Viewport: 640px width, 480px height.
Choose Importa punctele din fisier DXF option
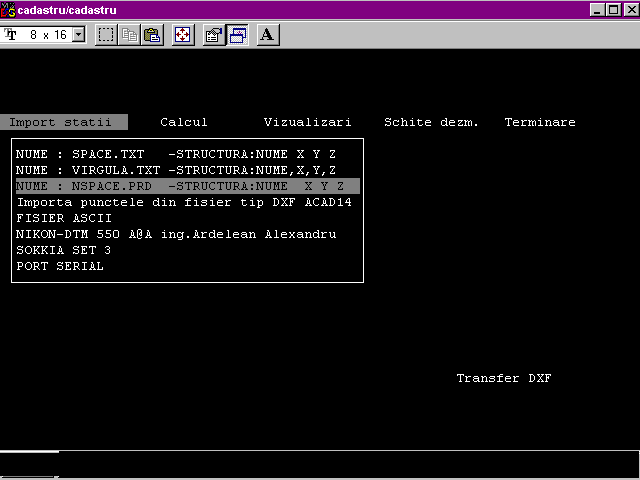pyautogui.click(x=184, y=202)
